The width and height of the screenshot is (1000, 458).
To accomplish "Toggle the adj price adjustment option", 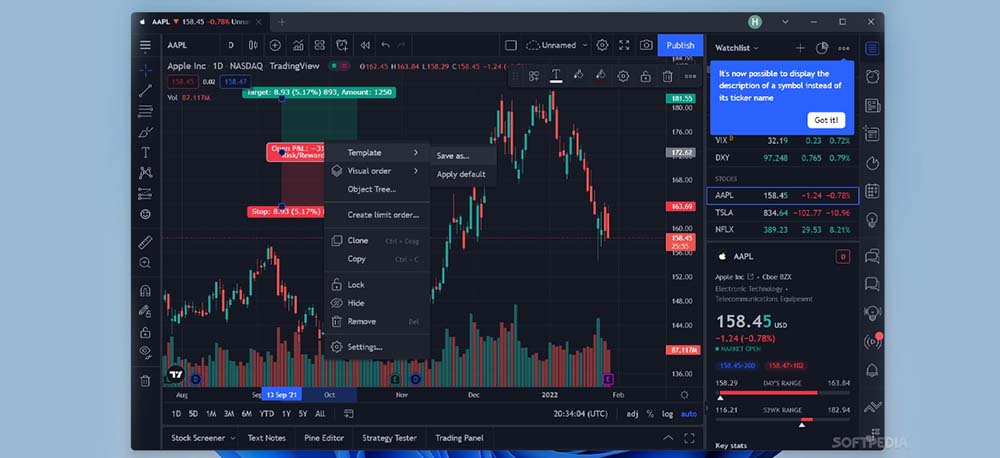I will coord(633,414).
